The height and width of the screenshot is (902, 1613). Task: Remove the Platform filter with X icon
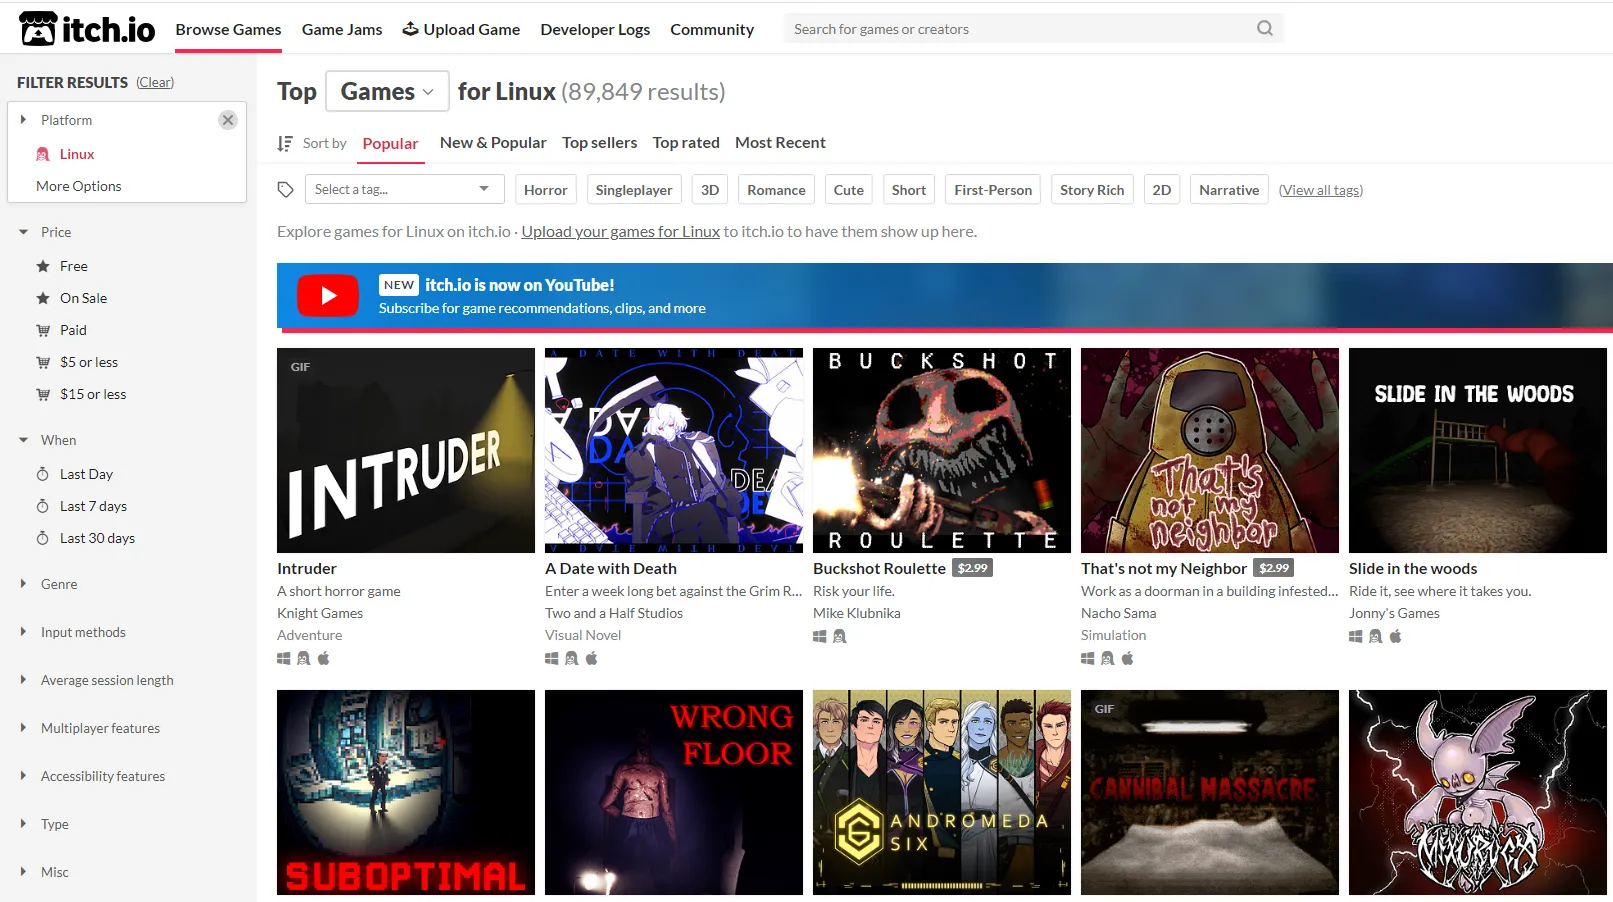228,120
